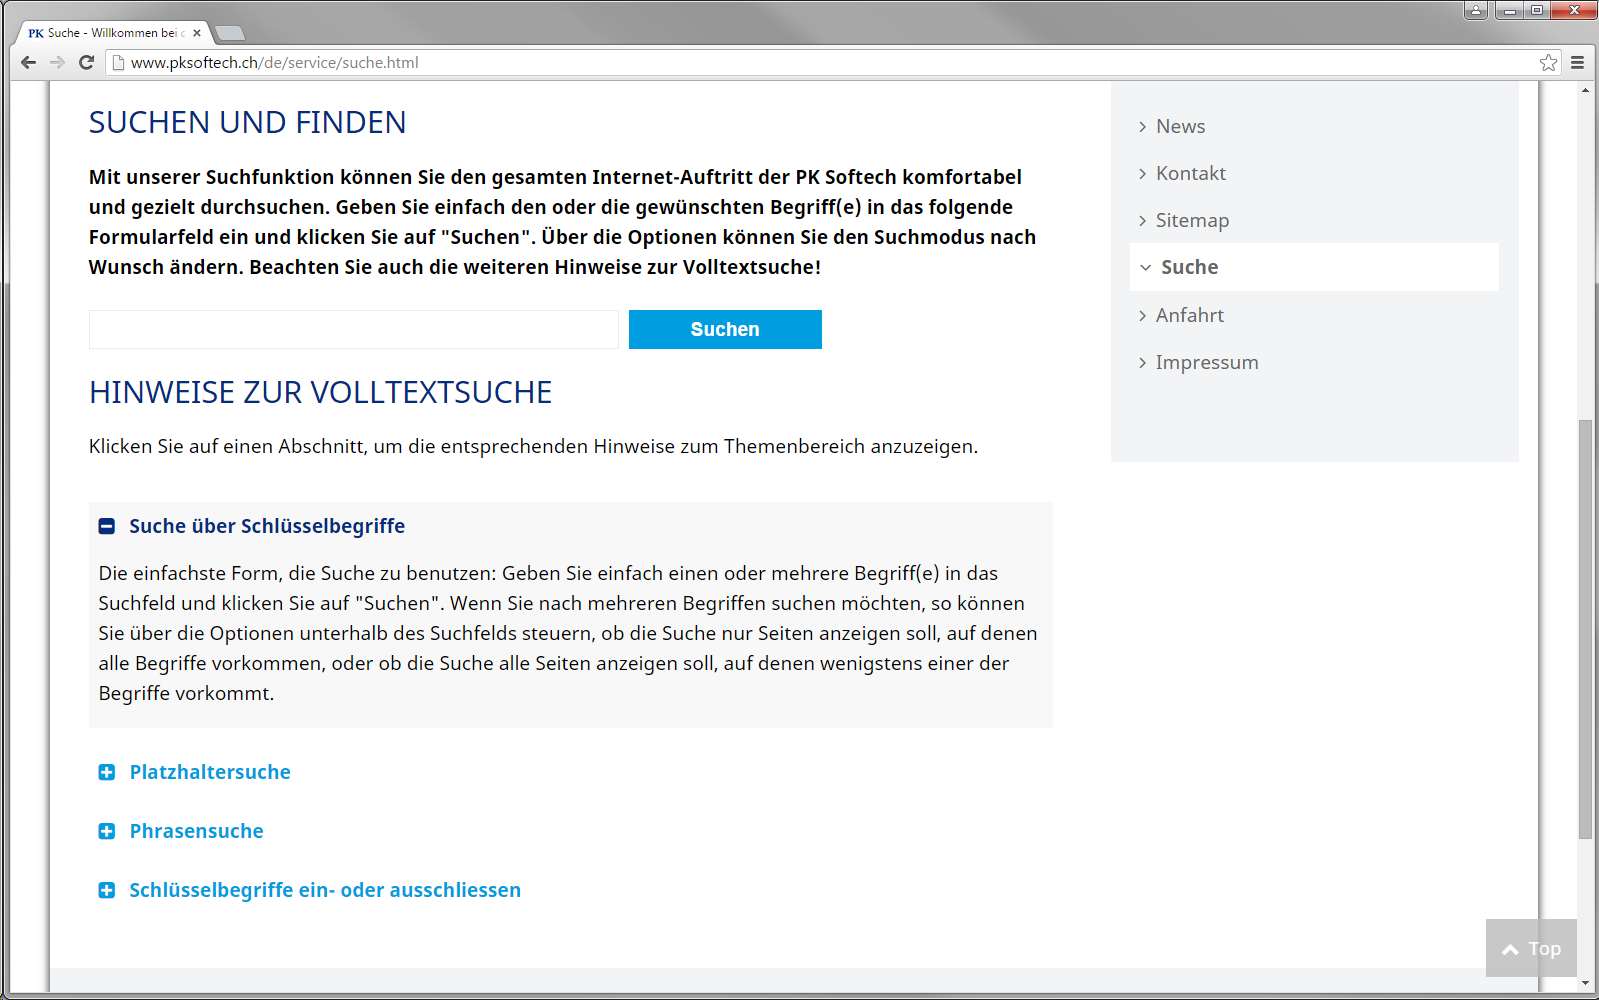Open the Impressum sidebar link
Viewport: 1599px width, 1000px height.
click(1206, 362)
